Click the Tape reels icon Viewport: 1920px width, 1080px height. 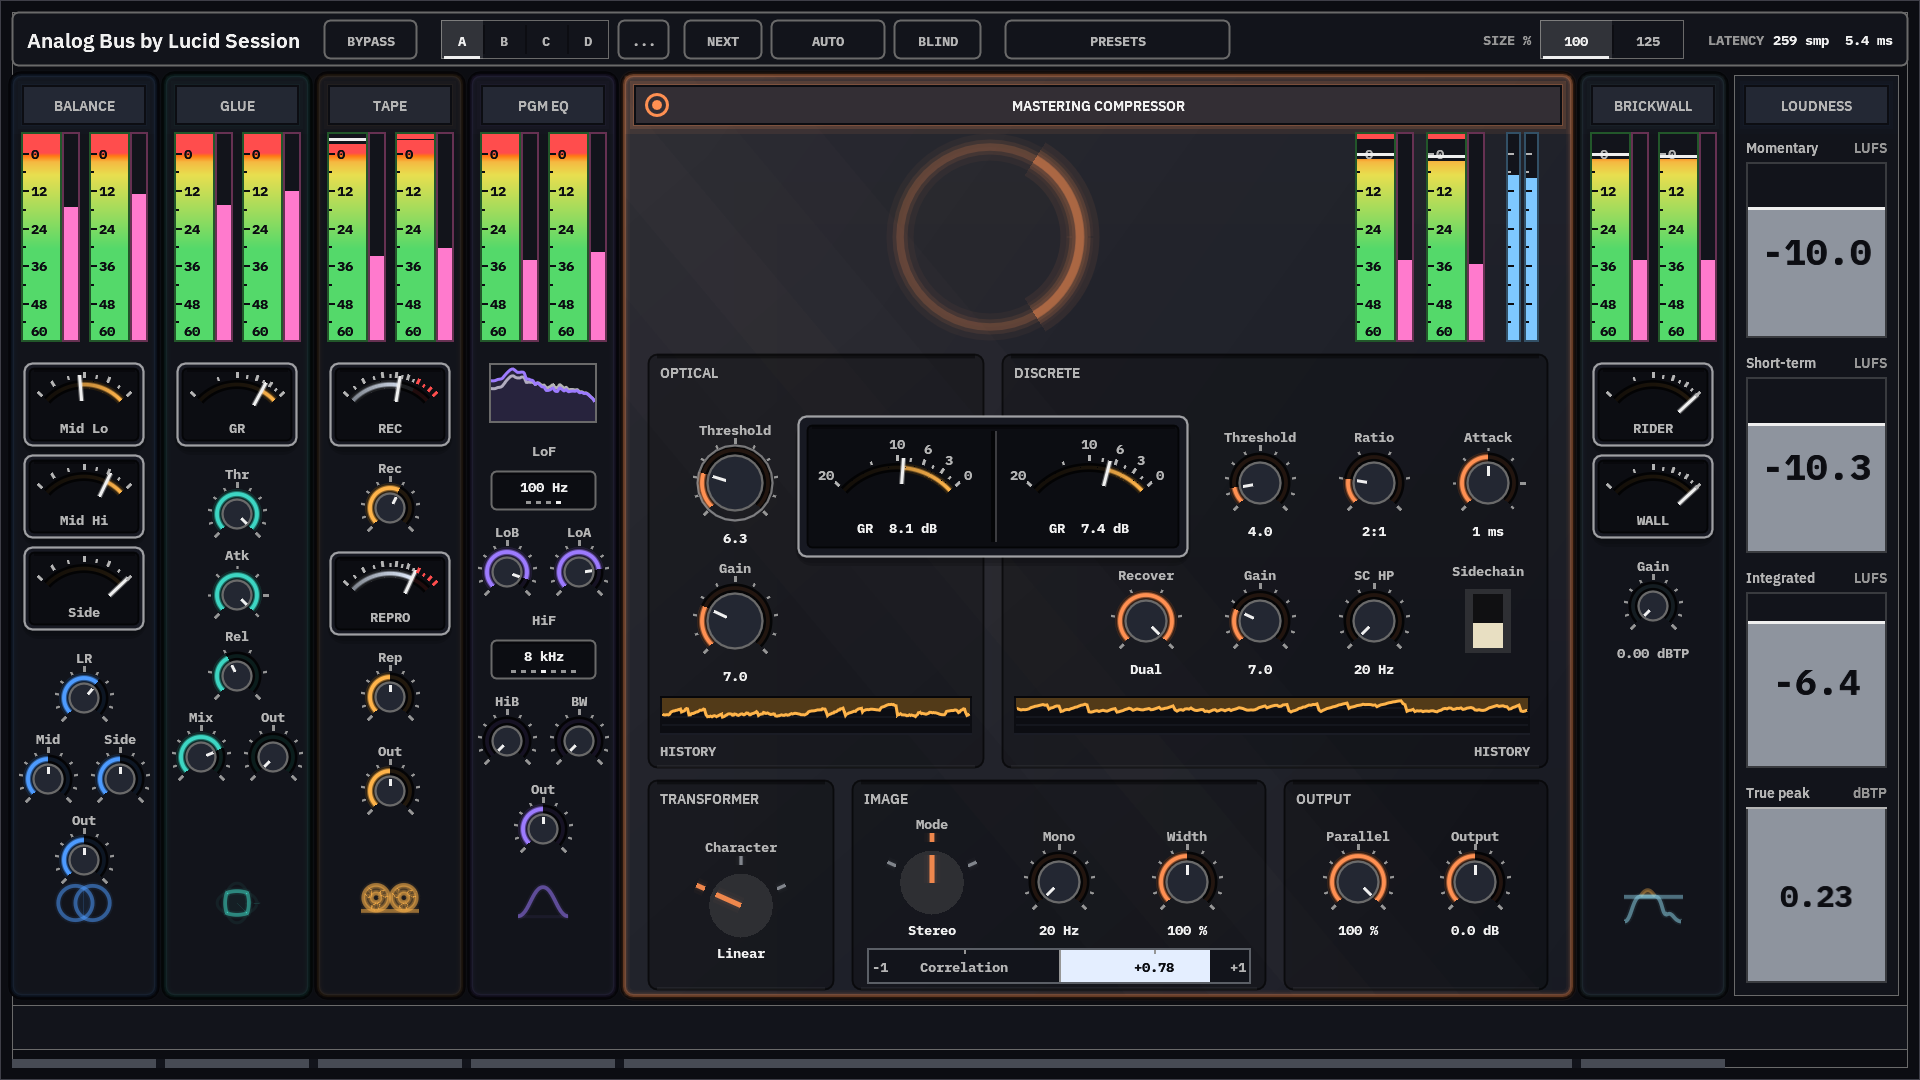pyautogui.click(x=390, y=899)
